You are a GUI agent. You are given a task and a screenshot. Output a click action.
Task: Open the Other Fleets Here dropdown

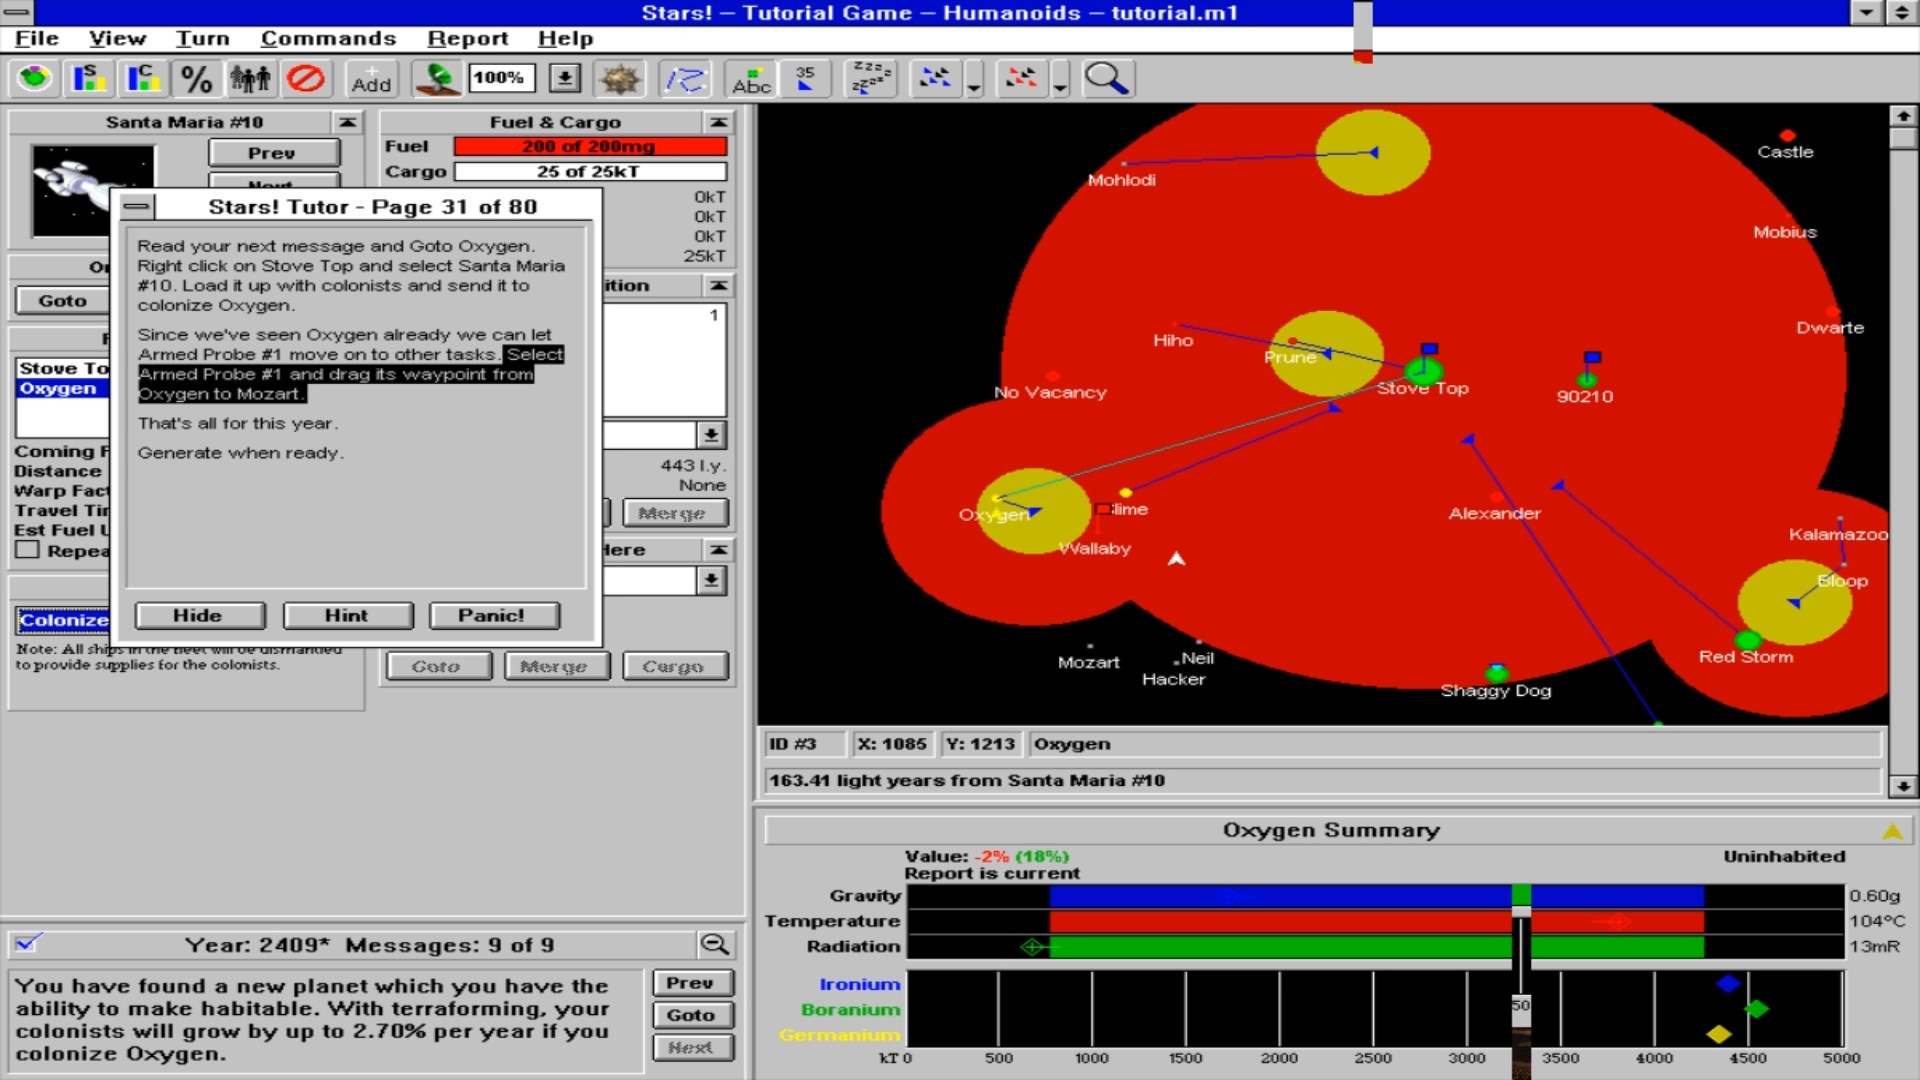coord(711,581)
